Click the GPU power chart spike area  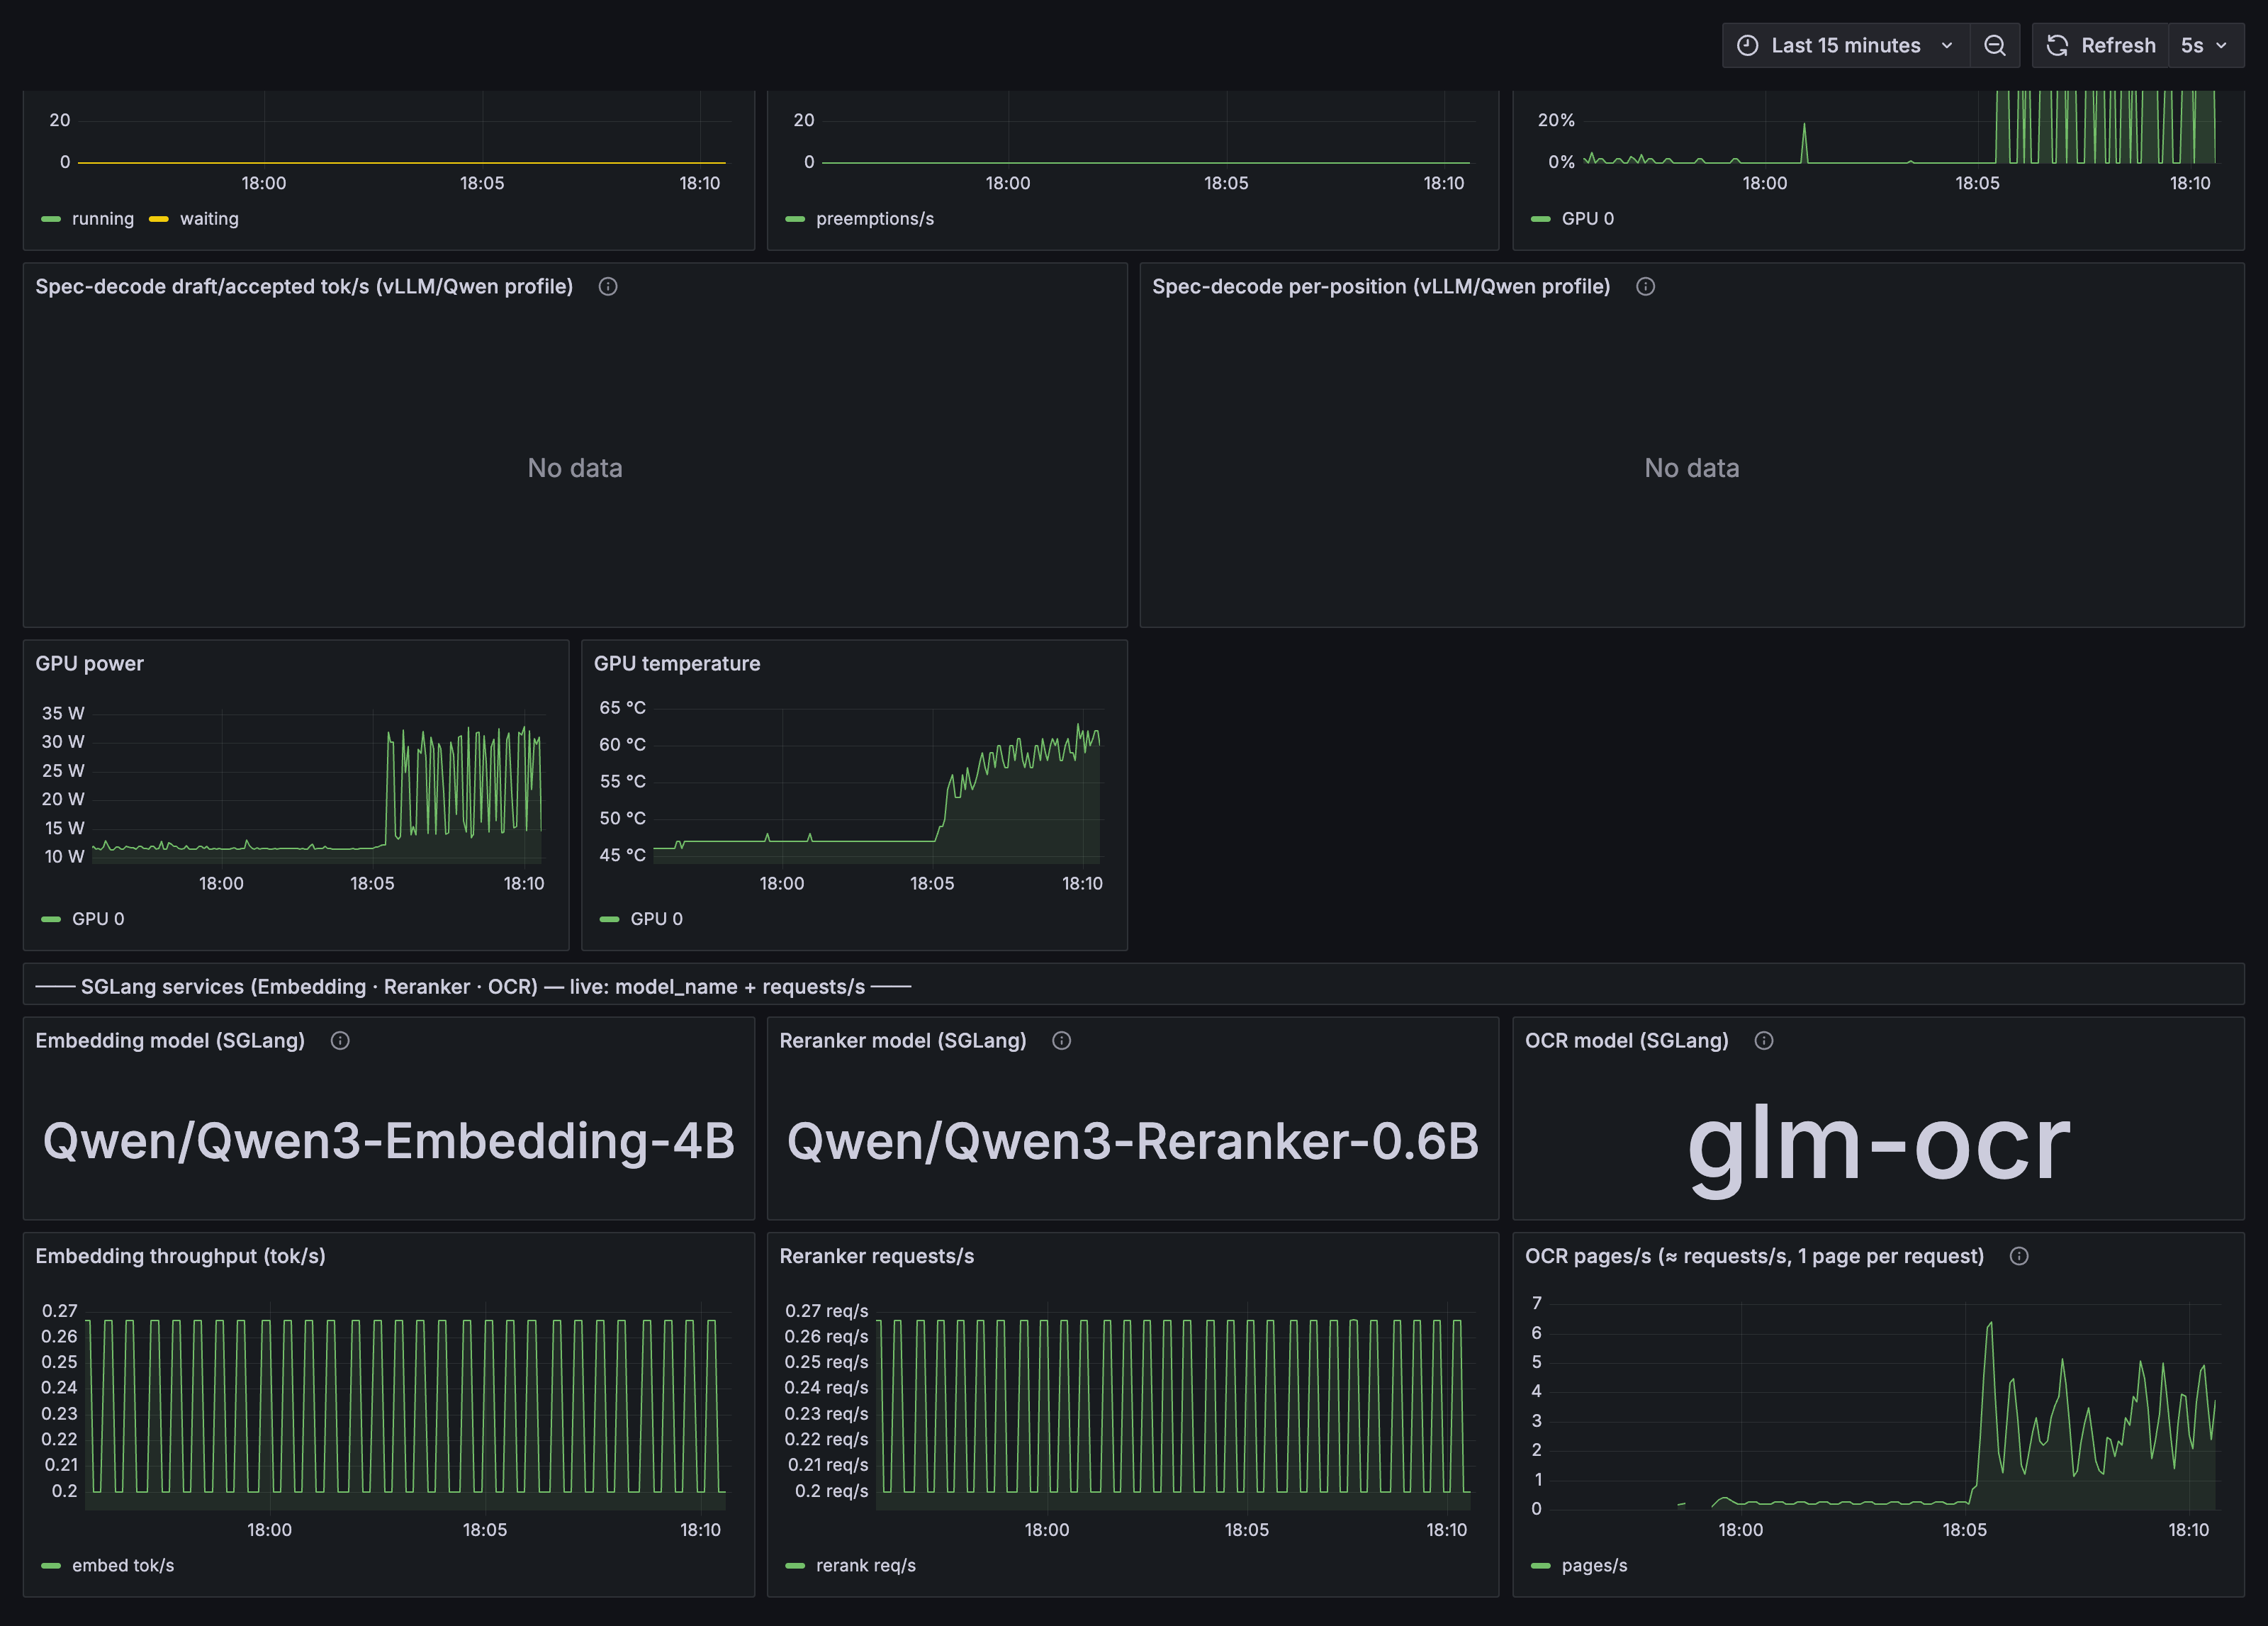(463, 785)
